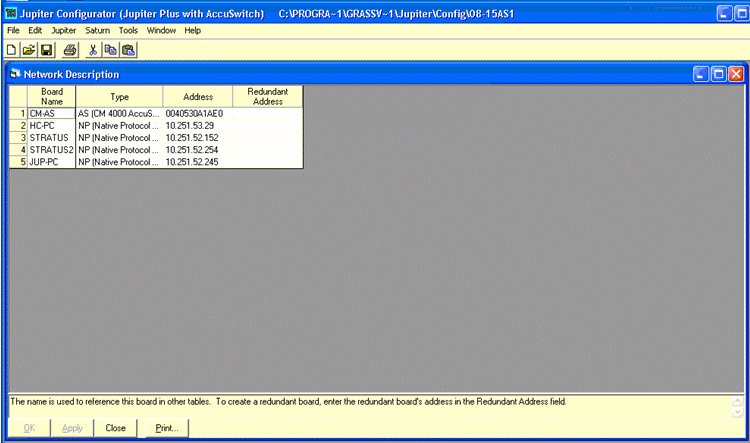Click the Paste clipboard icon
Viewport: 750px width, 443px height.
click(128, 50)
